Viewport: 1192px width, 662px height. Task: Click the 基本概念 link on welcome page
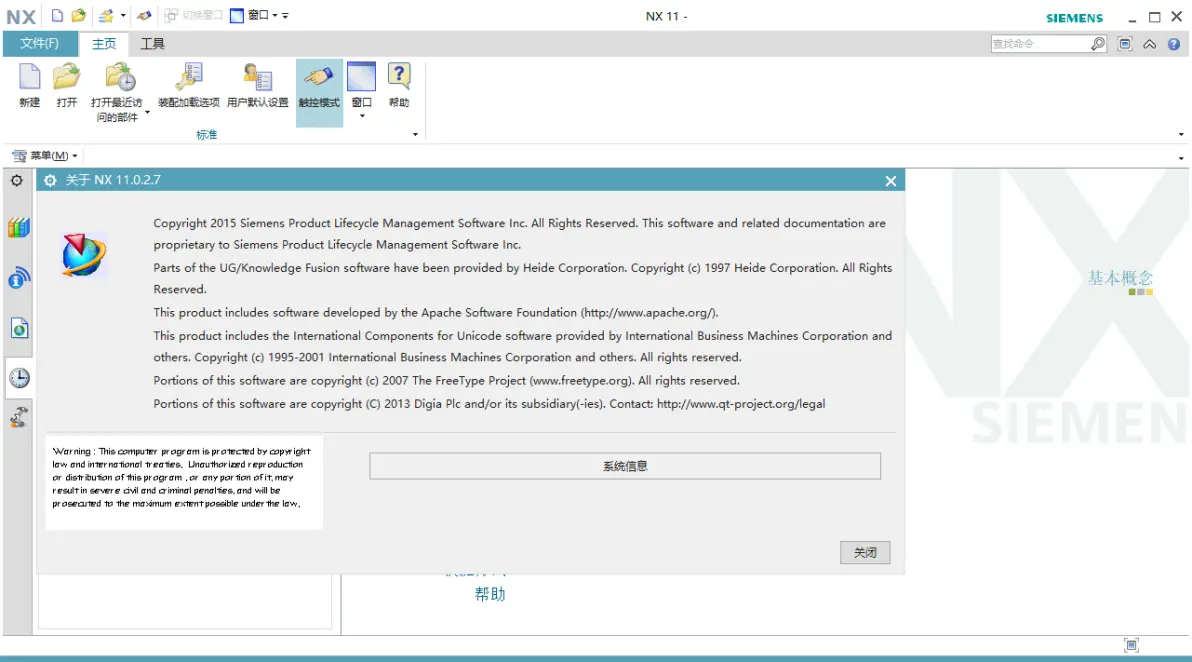(x=1121, y=278)
